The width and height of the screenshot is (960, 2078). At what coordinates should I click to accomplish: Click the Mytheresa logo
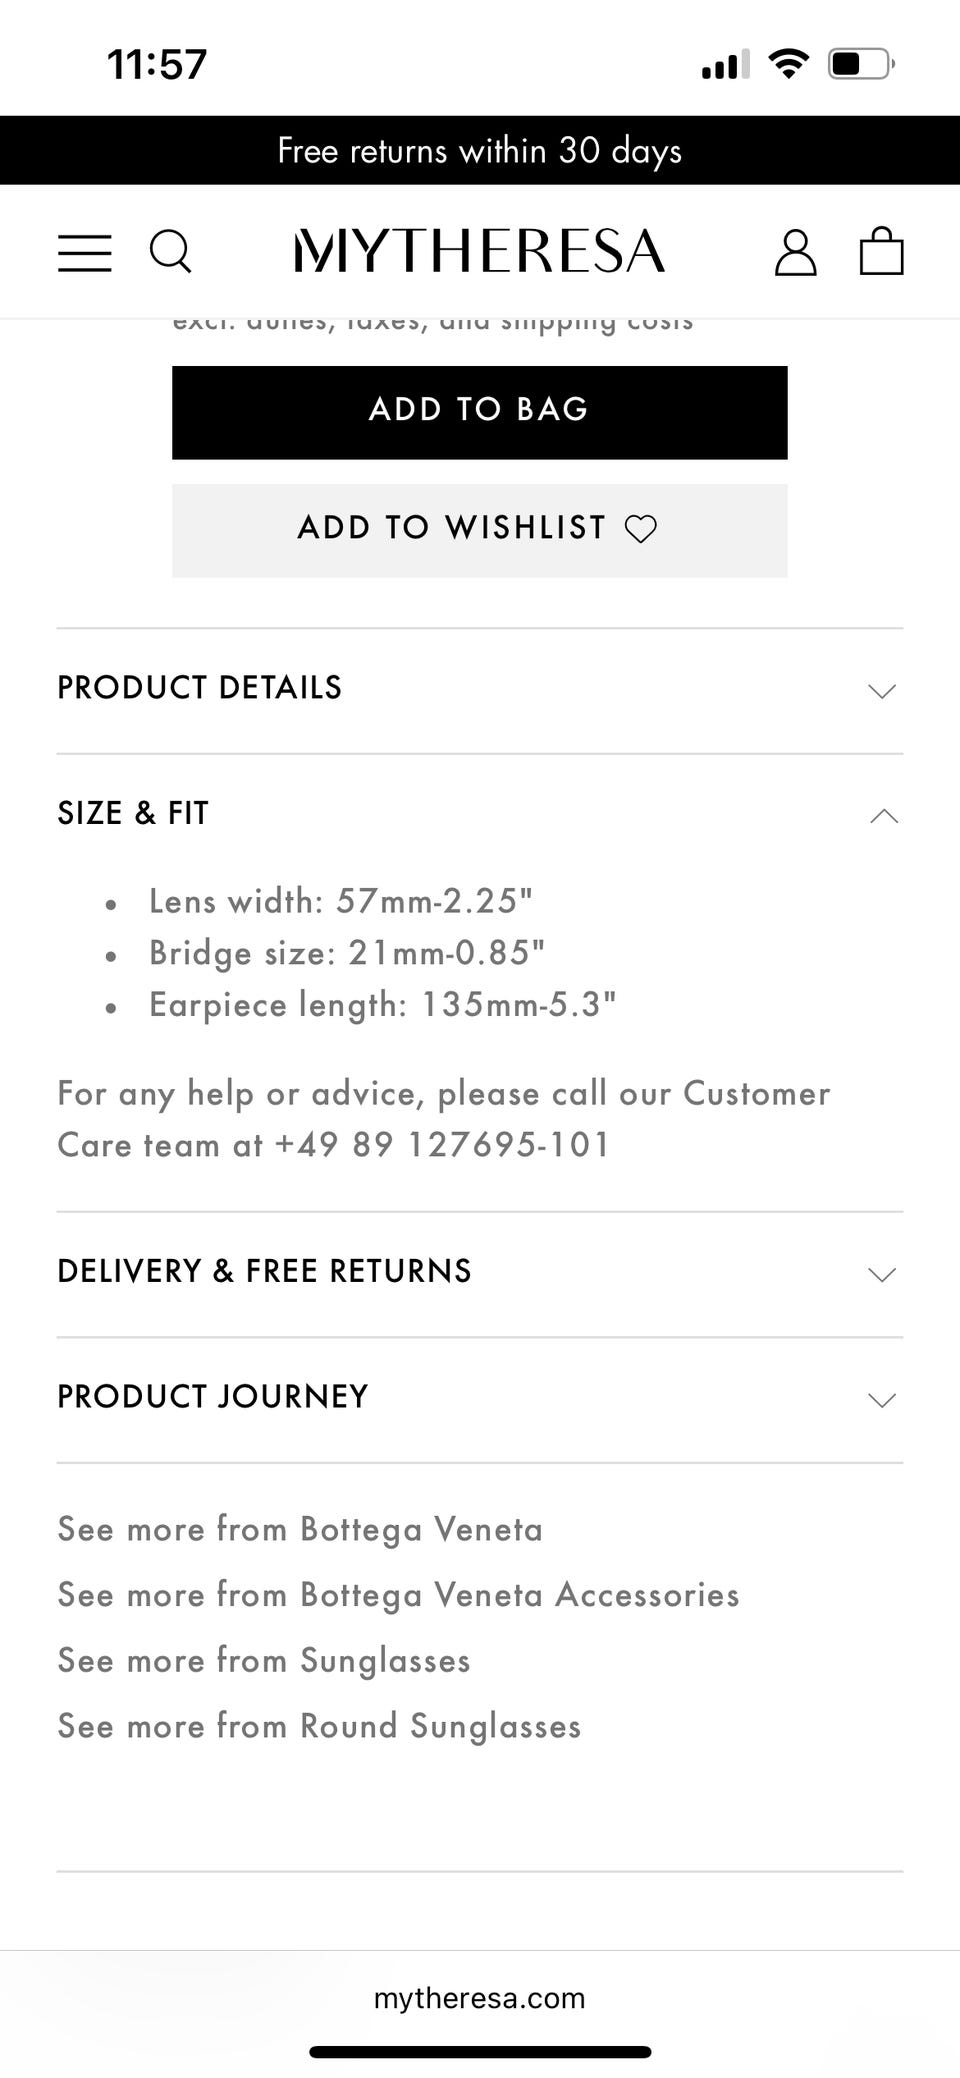point(479,251)
